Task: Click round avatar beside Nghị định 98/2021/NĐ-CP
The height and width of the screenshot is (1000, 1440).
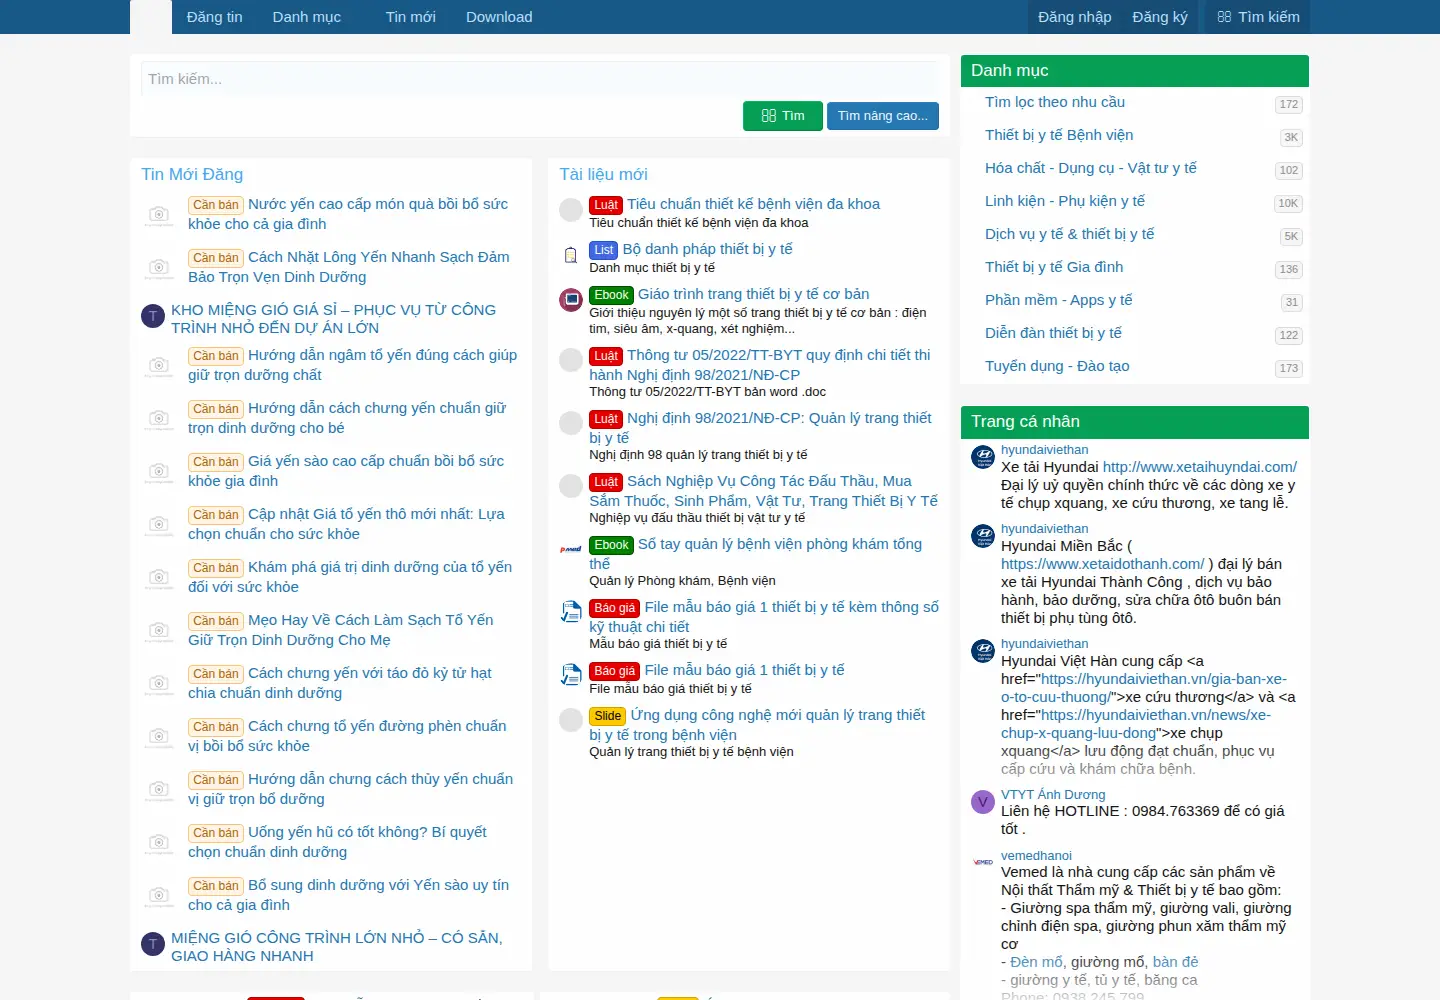Action: click(x=571, y=424)
